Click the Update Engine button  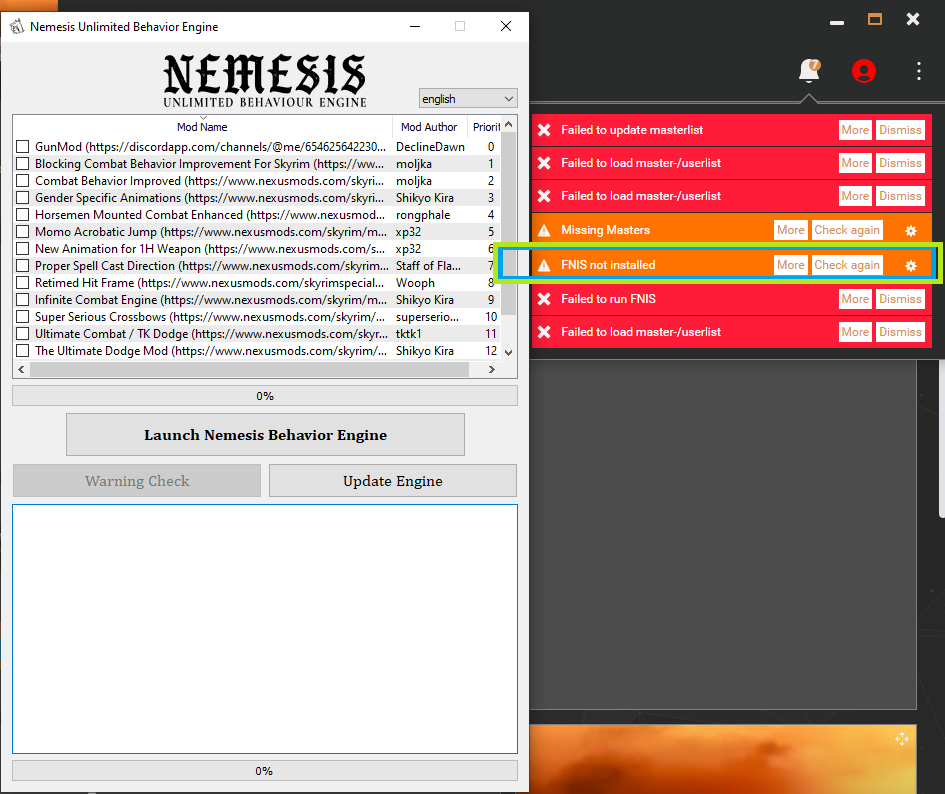(393, 480)
